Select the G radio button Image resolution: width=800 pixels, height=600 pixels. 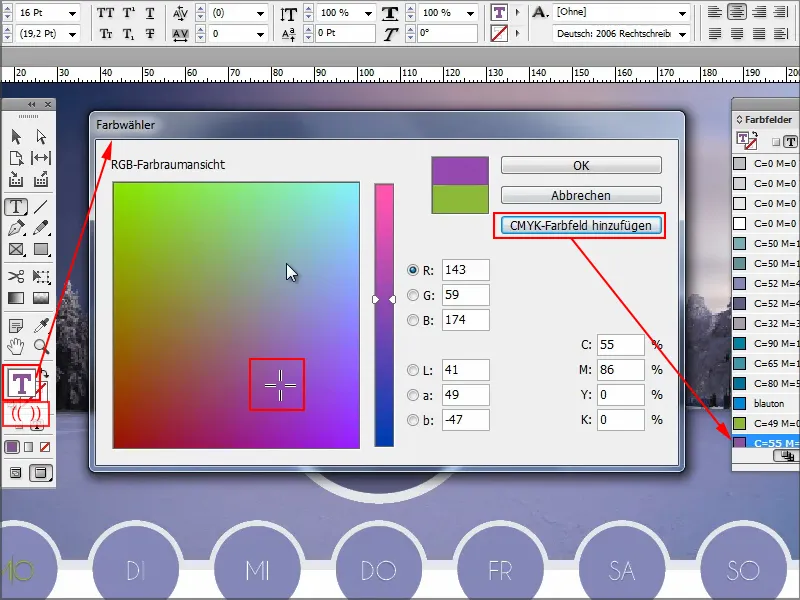click(413, 295)
